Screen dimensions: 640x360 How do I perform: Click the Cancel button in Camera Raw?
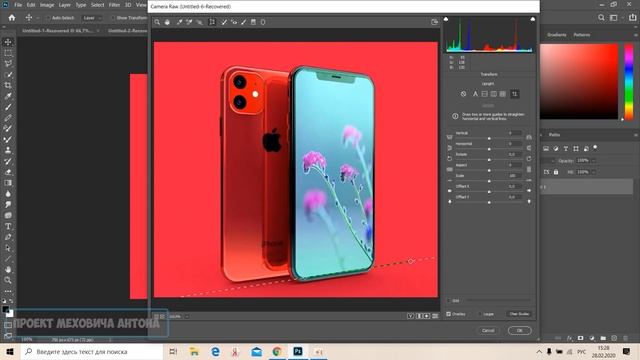[x=488, y=330]
